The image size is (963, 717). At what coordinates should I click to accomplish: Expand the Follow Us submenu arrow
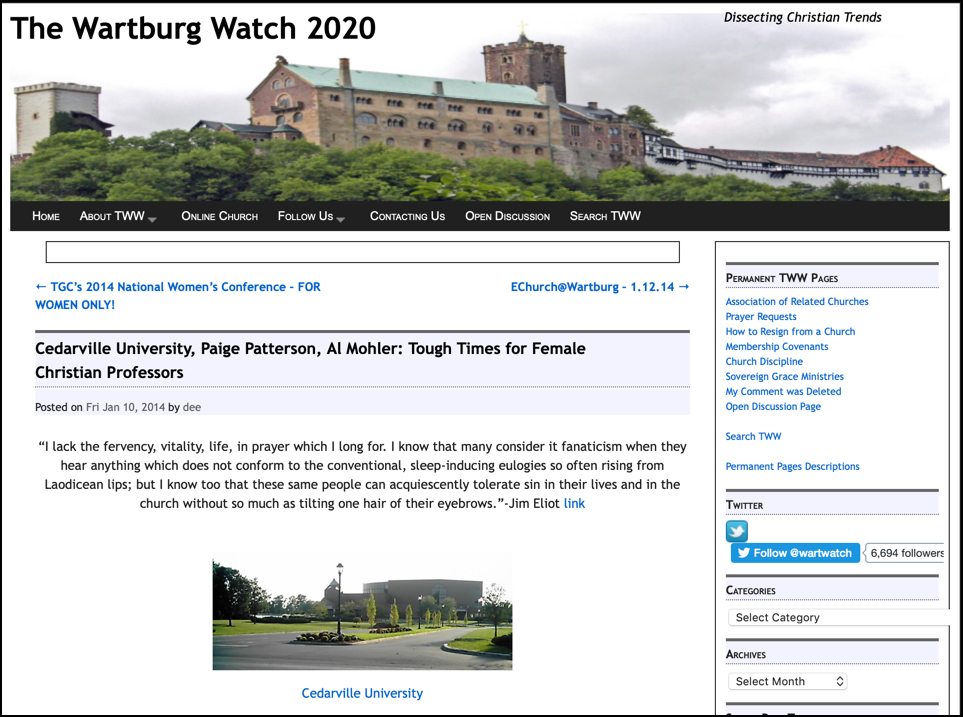tap(341, 219)
